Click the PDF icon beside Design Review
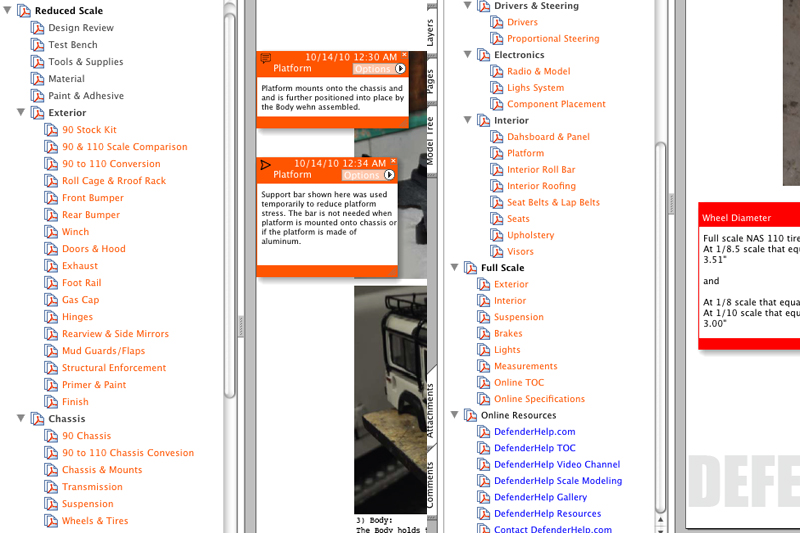Screen dimensions: 800x533 coord(37,28)
